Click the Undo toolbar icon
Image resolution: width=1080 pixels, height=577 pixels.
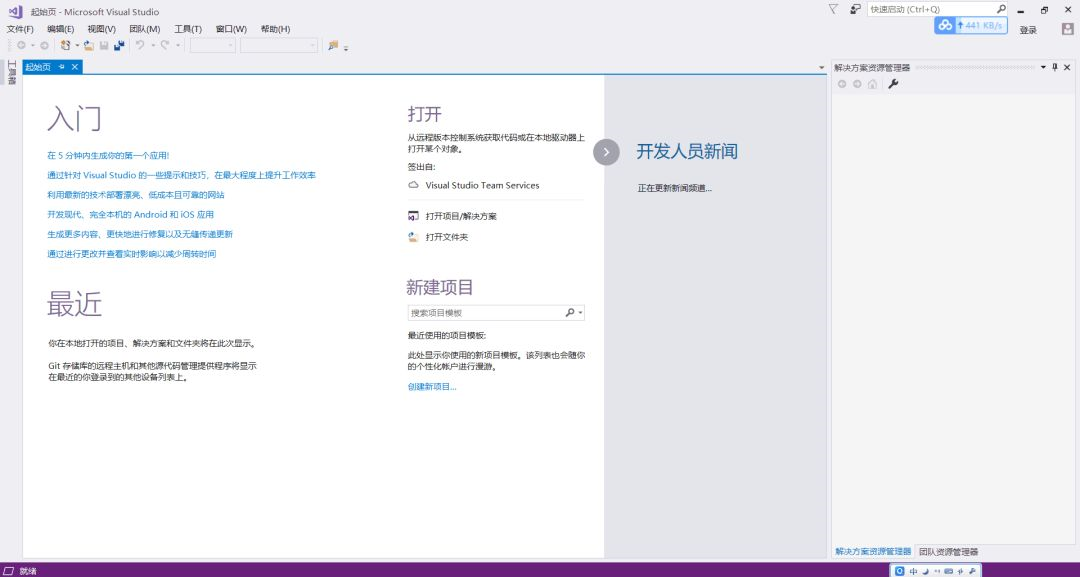tap(140, 45)
